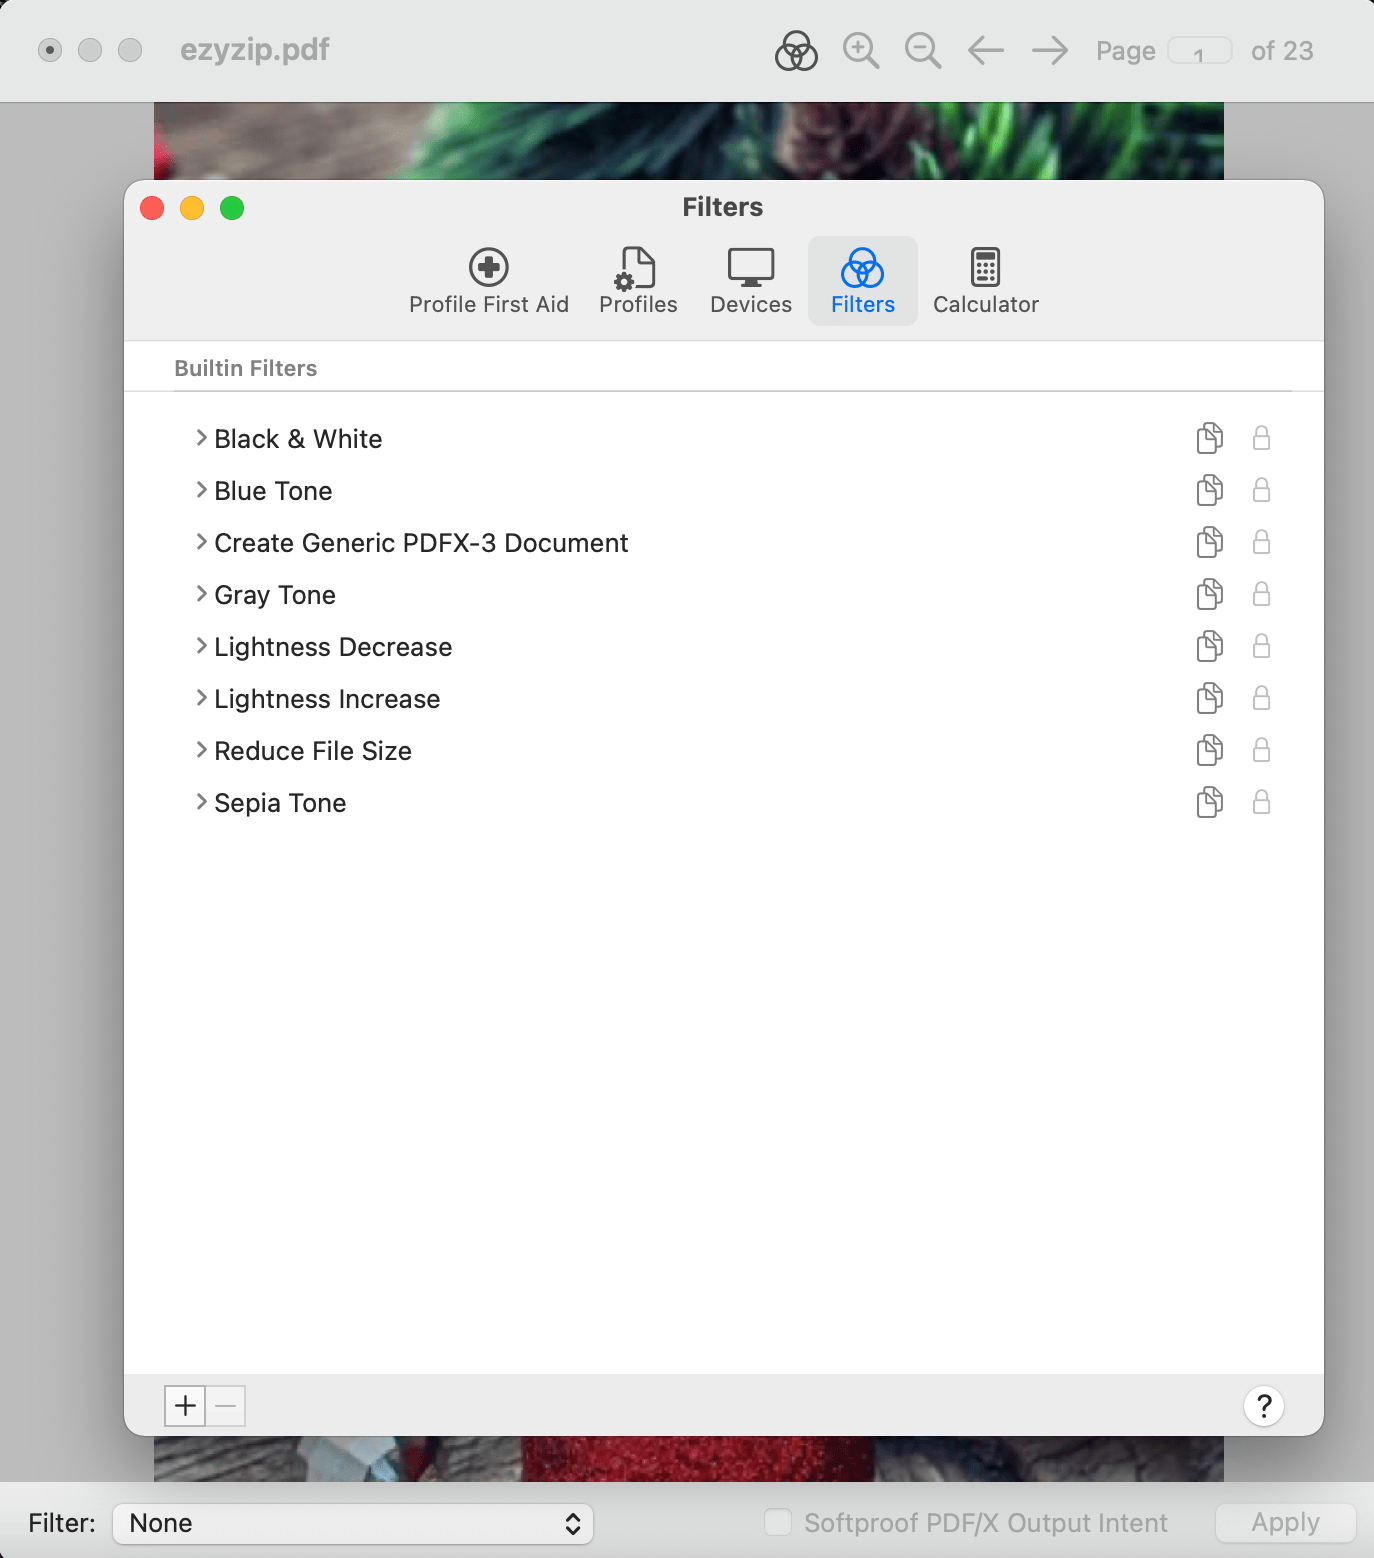Click the lock toggle for Gray Tone

coord(1260,594)
